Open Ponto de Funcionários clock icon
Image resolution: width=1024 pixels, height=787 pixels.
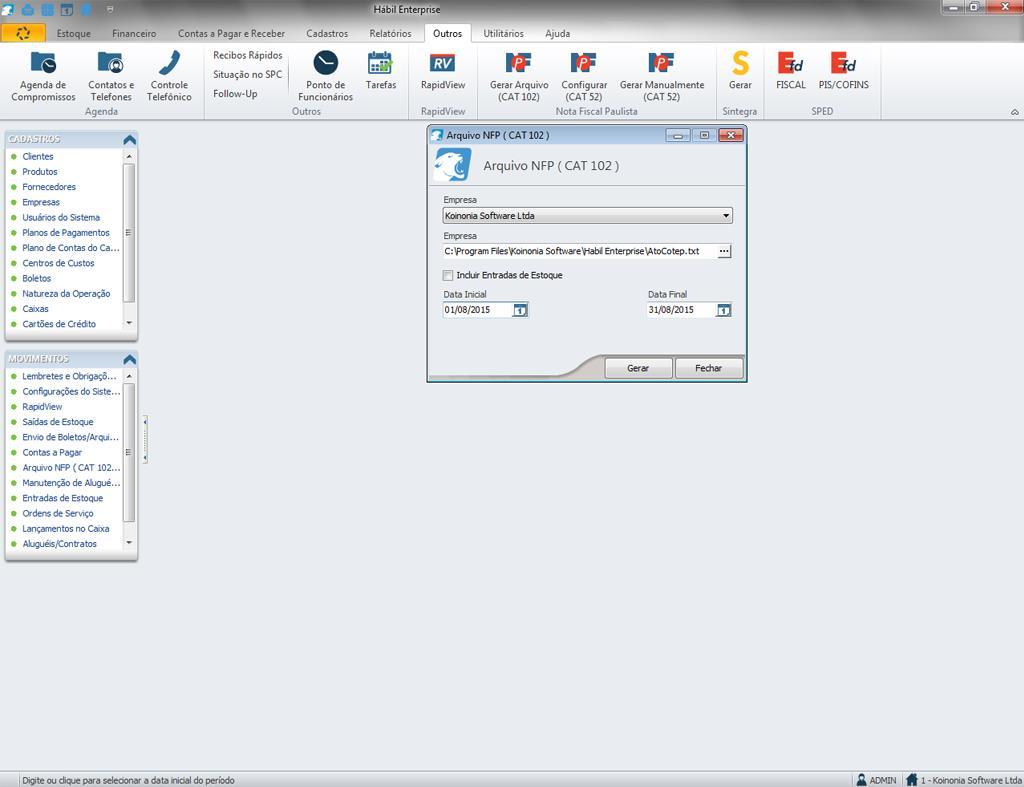[325, 63]
